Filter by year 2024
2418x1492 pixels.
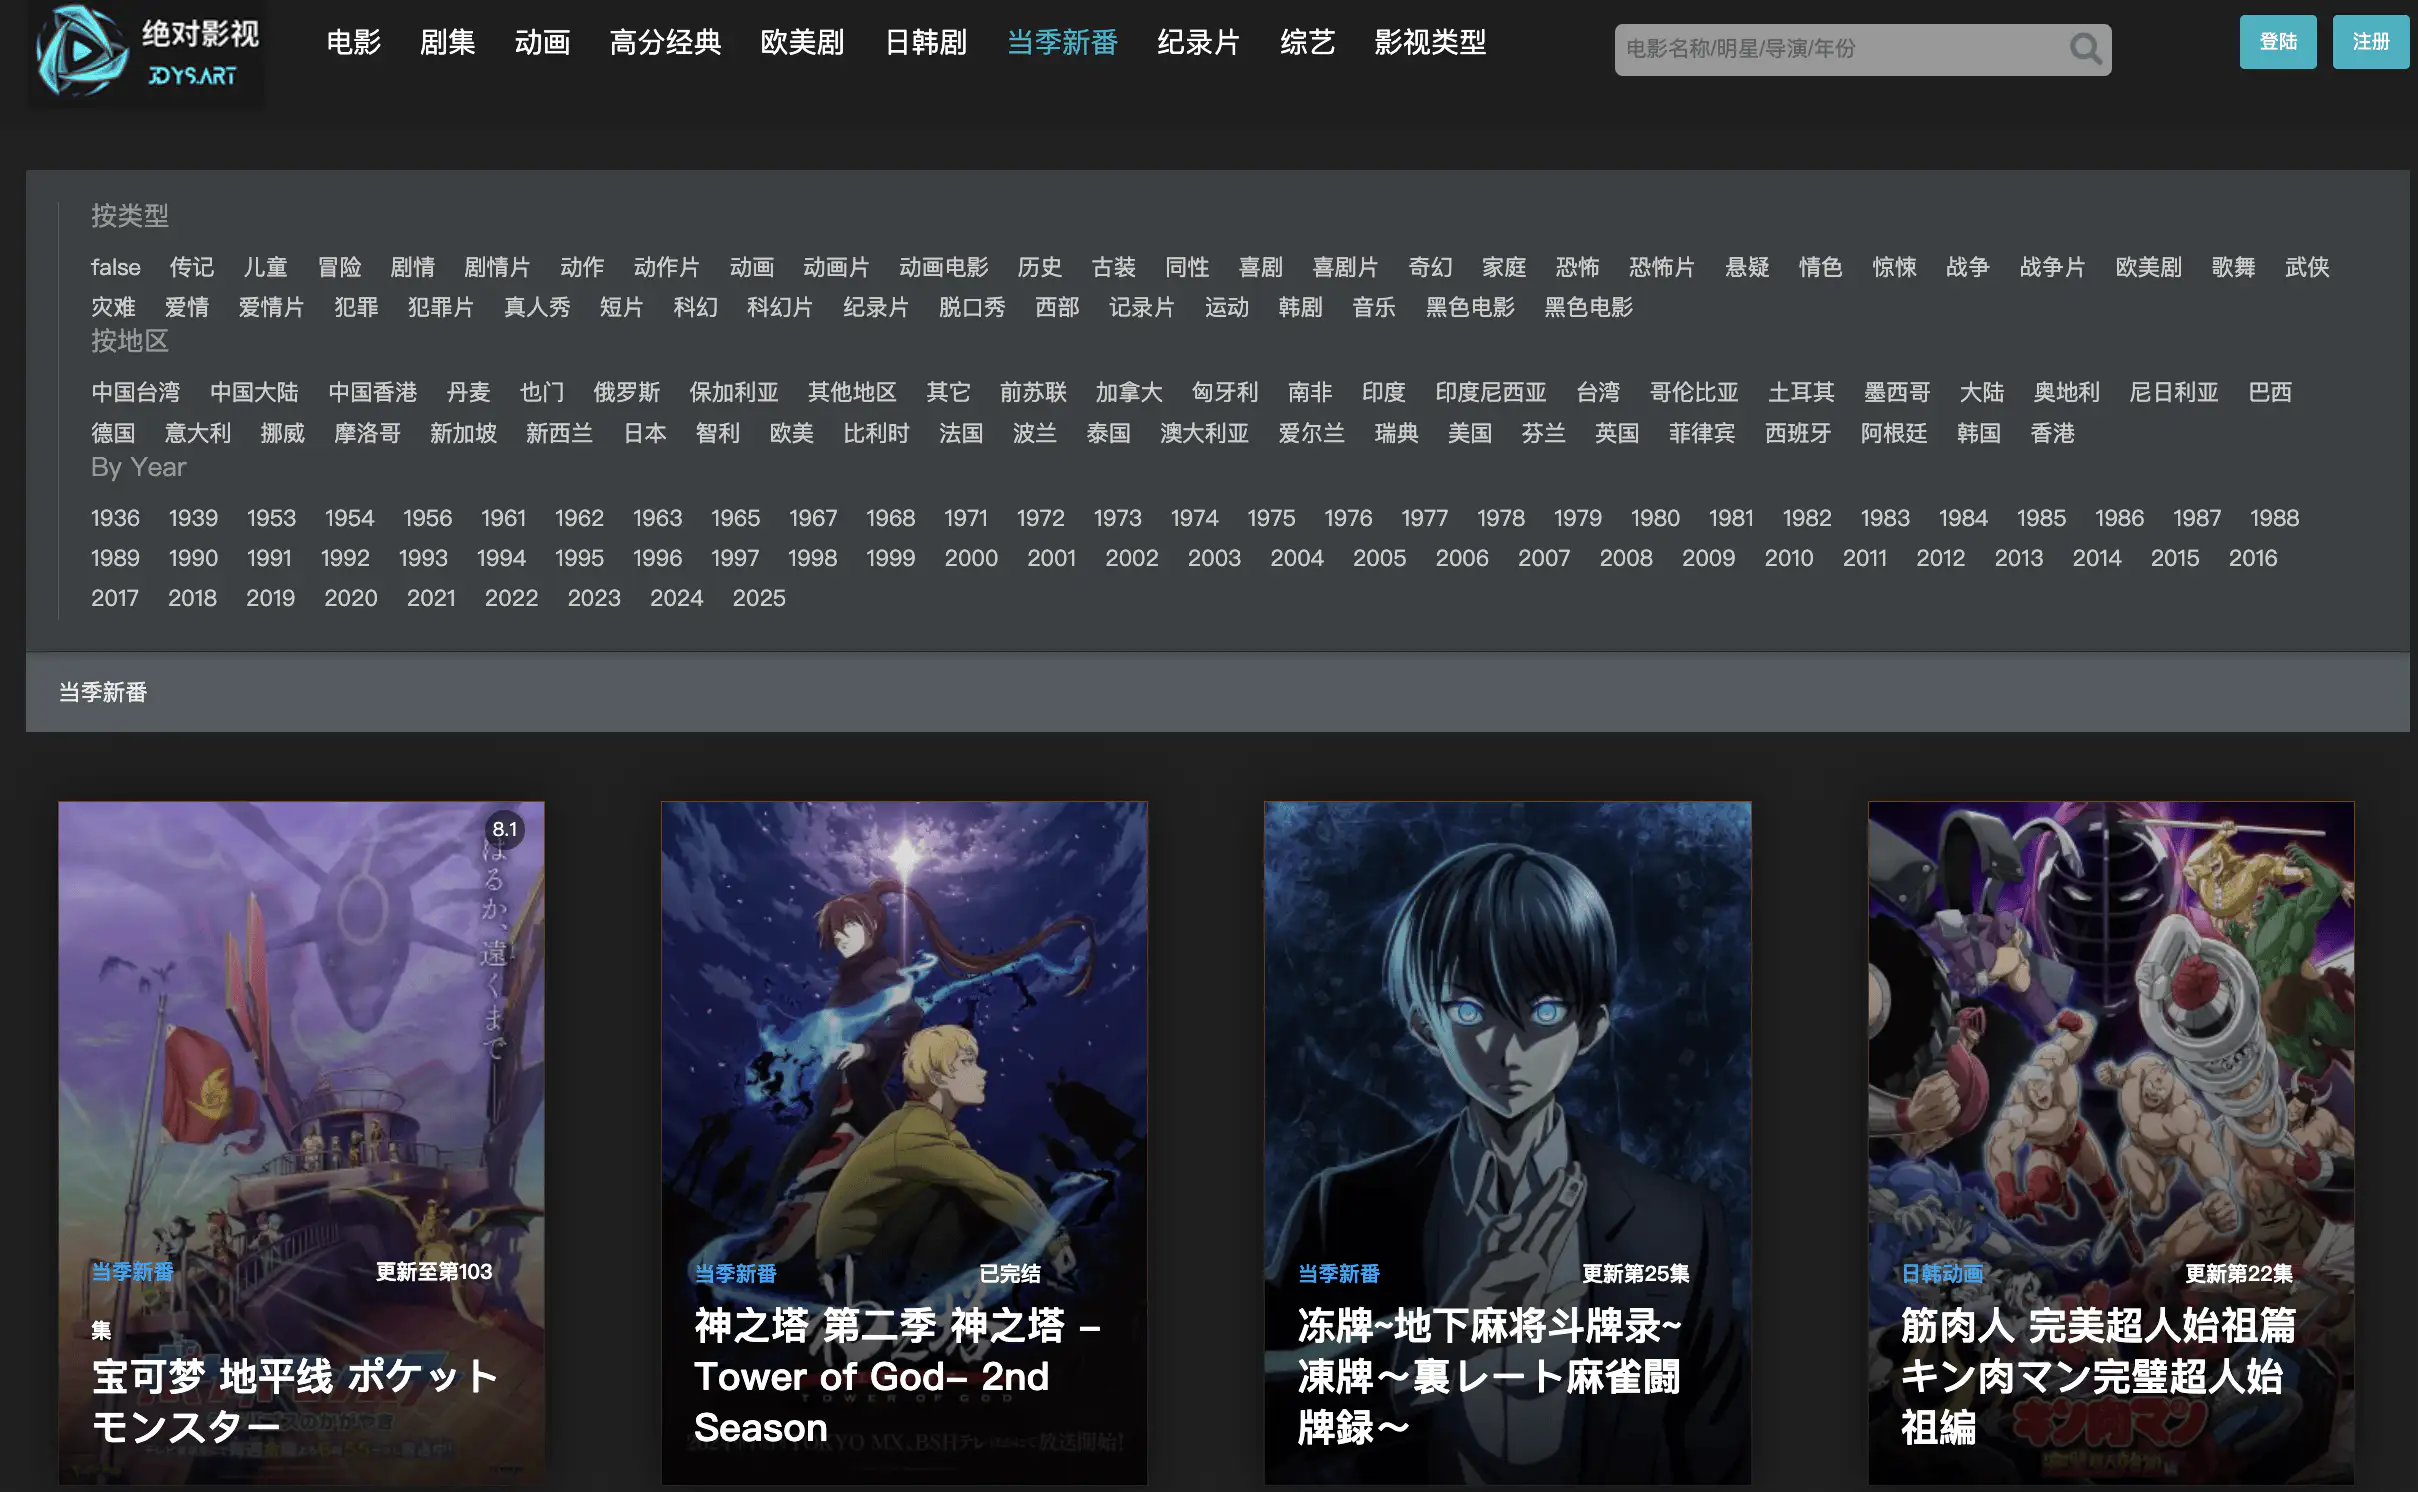pos(676,598)
